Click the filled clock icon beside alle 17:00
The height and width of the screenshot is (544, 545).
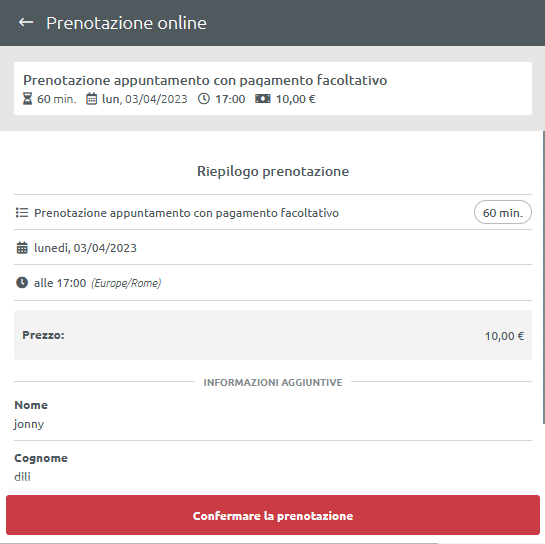(22, 283)
